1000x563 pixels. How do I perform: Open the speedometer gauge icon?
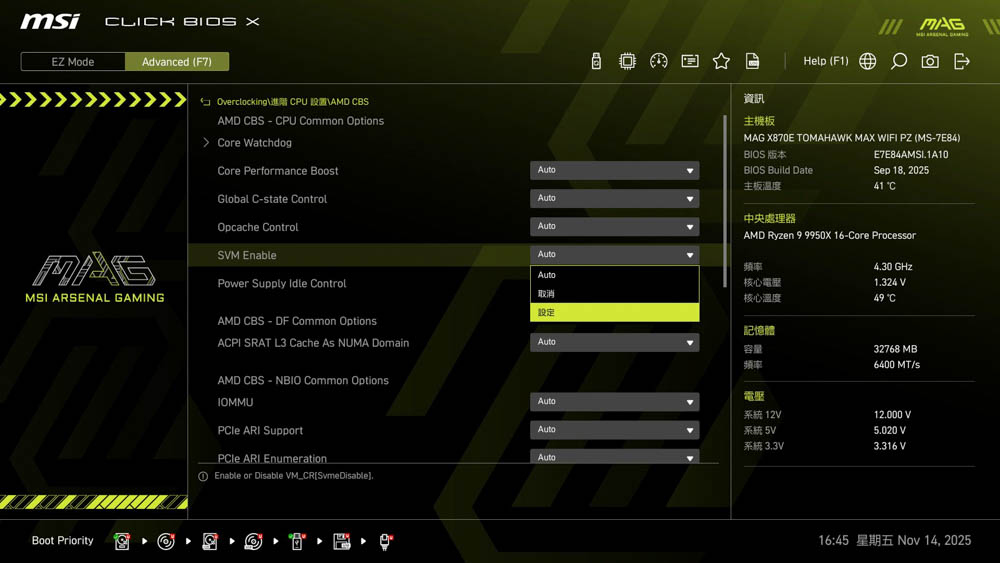[658, 61]
